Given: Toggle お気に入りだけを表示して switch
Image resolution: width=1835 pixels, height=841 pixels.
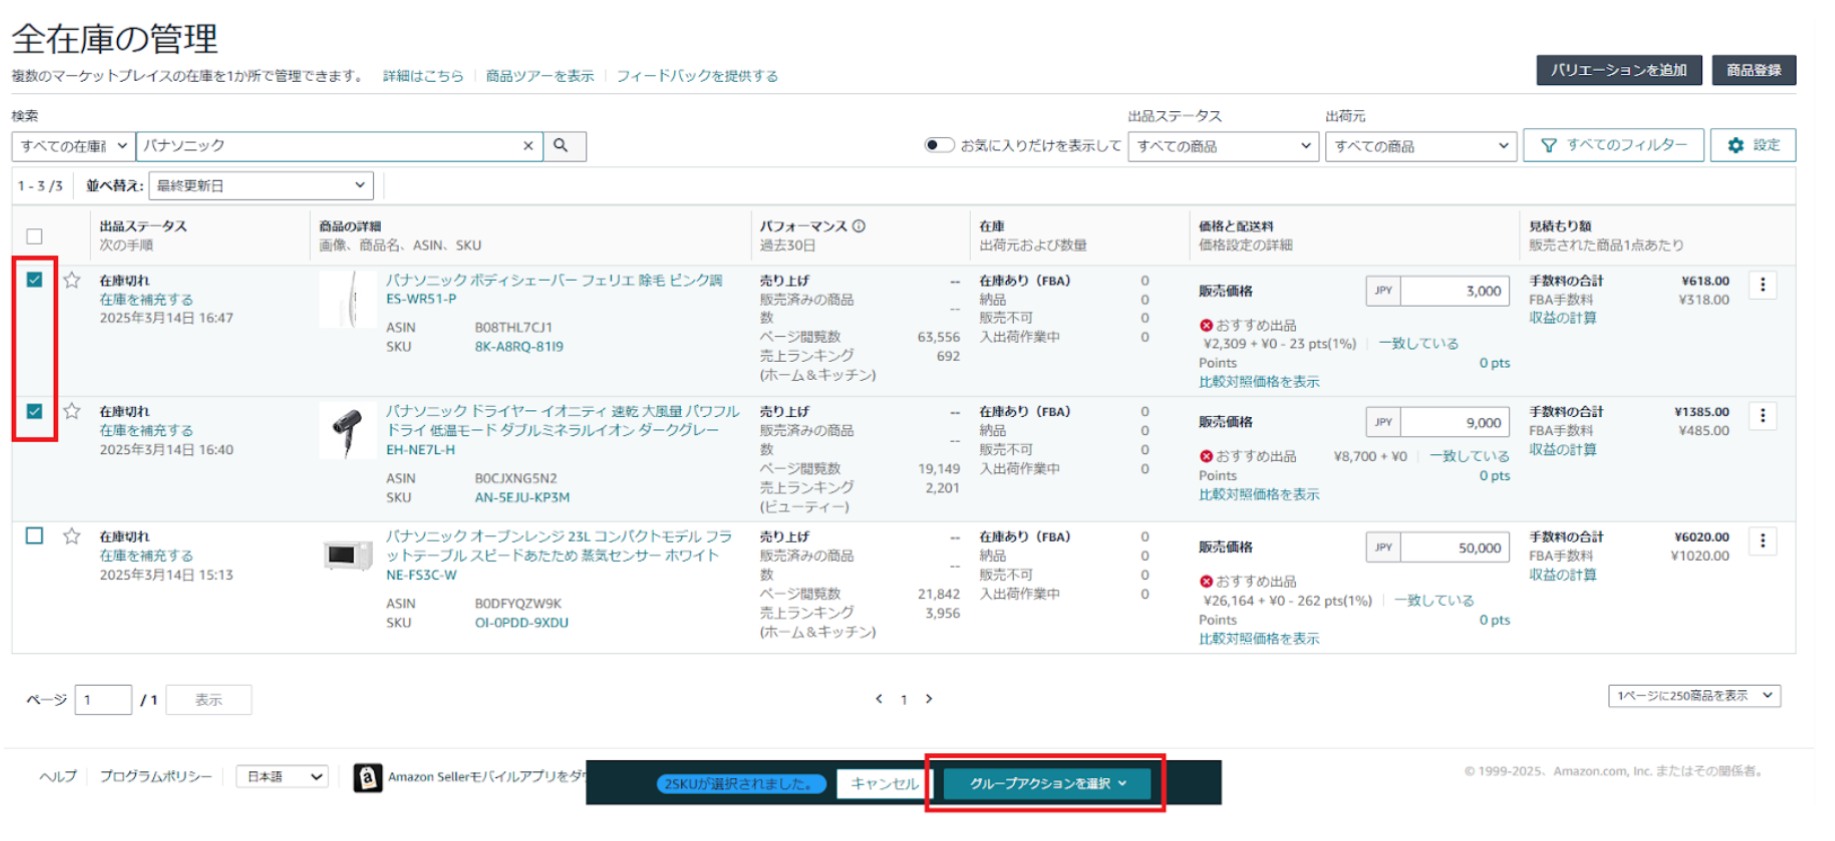Looking at the screenshot, I should point(939,145).
